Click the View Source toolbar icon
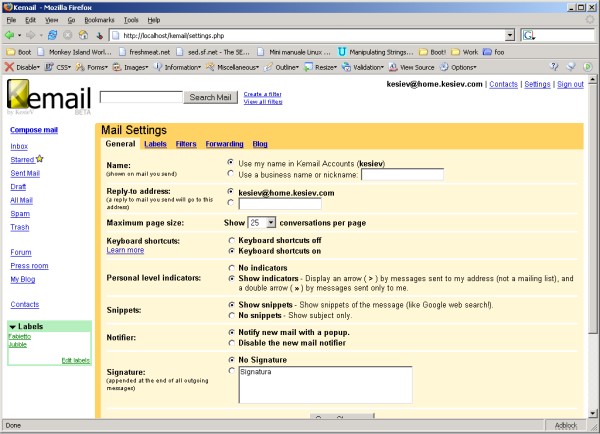 point(393,67)
